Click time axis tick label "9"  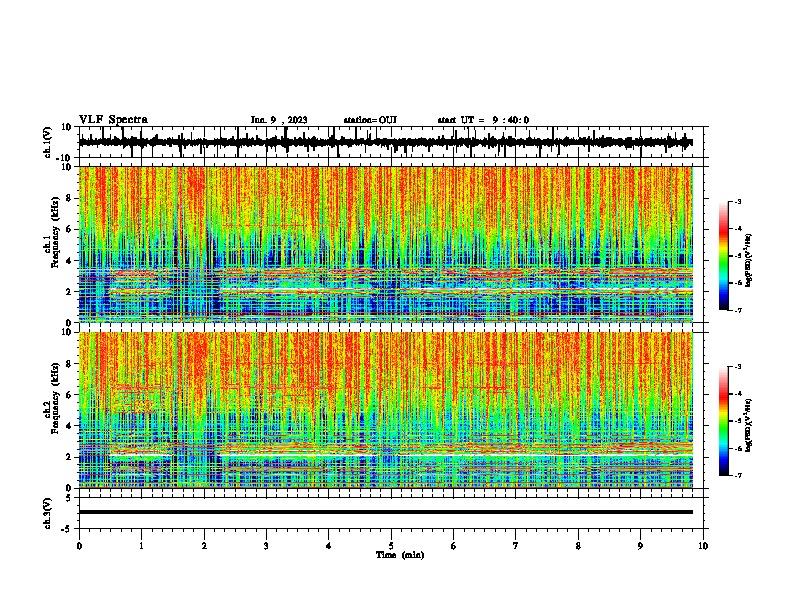pyautogui.click(x=640, y=546)
